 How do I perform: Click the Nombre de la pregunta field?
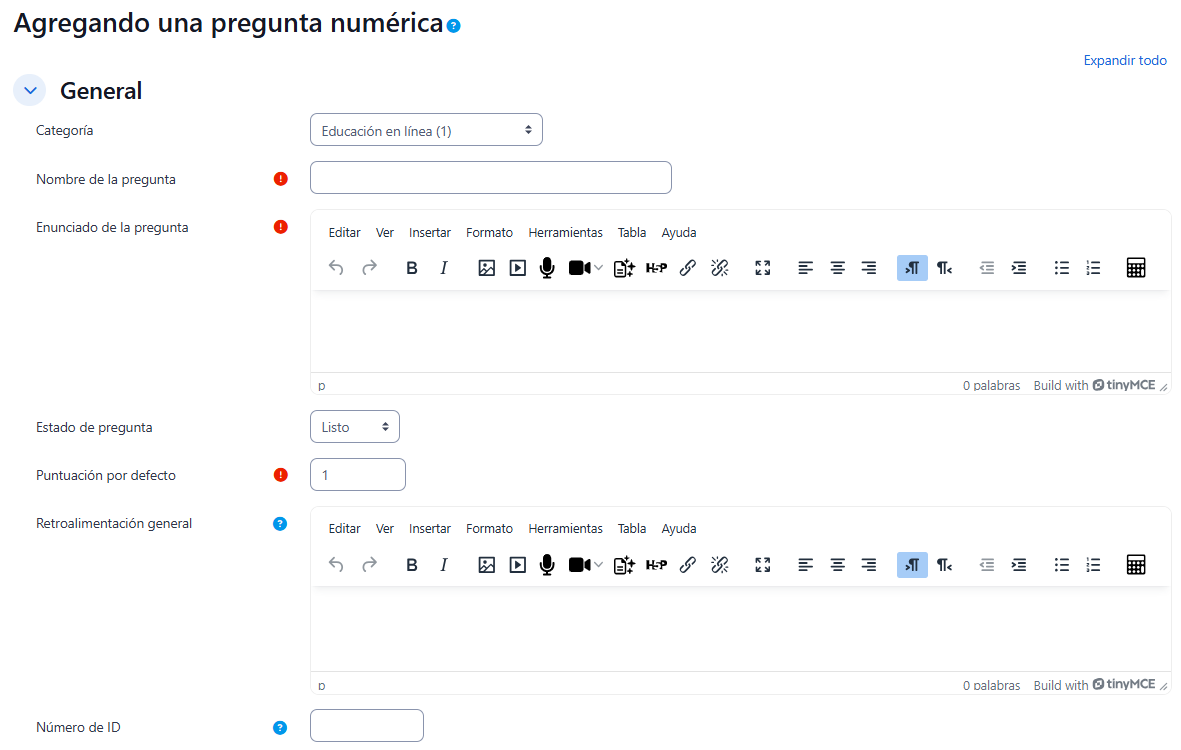point(491,178)
